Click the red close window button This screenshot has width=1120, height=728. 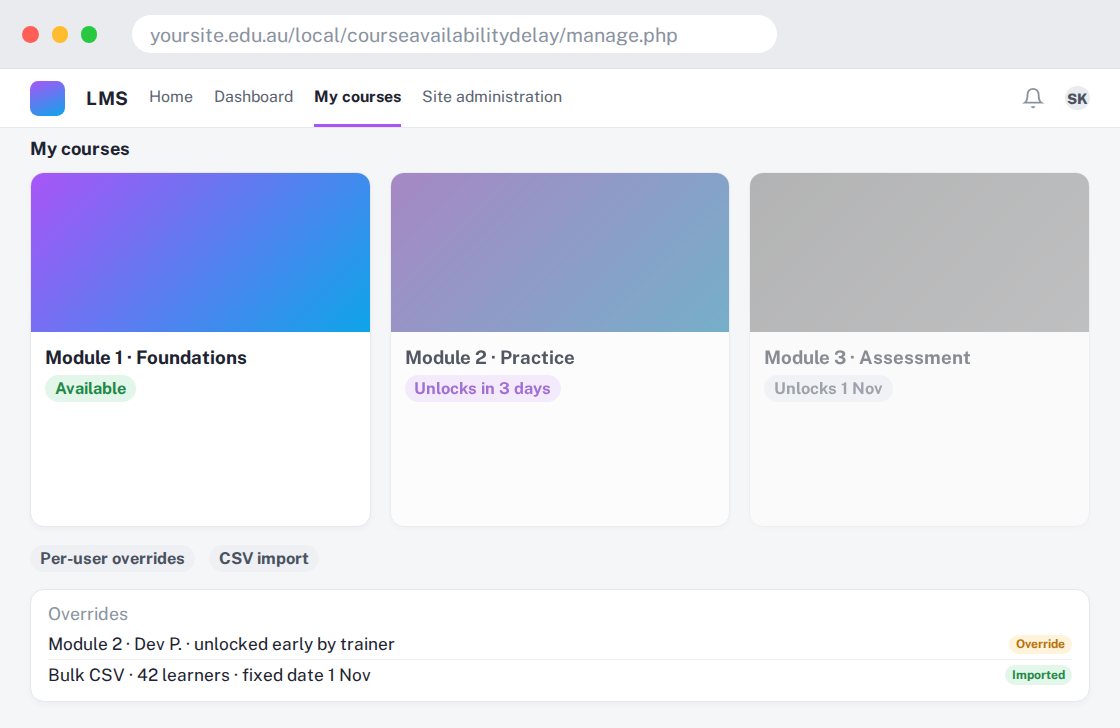[30, 34]
